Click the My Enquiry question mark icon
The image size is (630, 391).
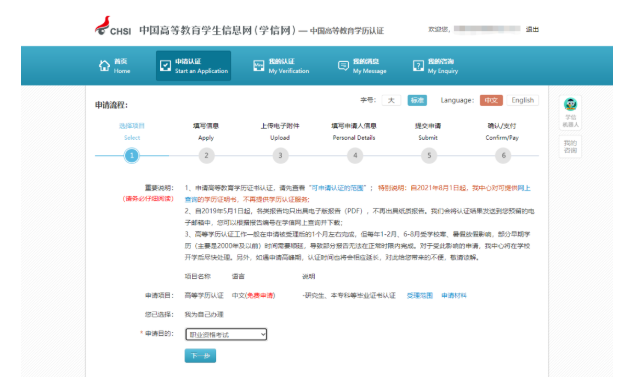pos(418,66)
